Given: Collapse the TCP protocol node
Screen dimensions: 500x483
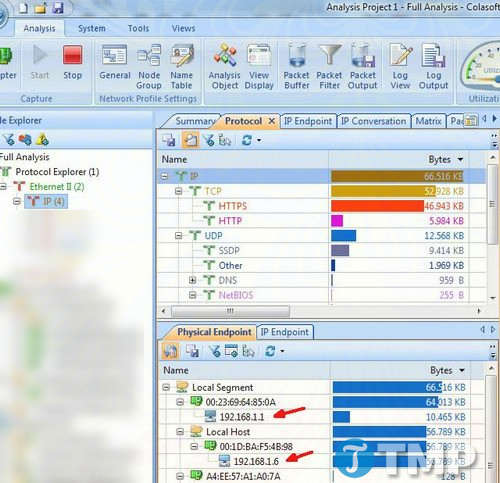Looking at the screenshot, I should 178,191.
